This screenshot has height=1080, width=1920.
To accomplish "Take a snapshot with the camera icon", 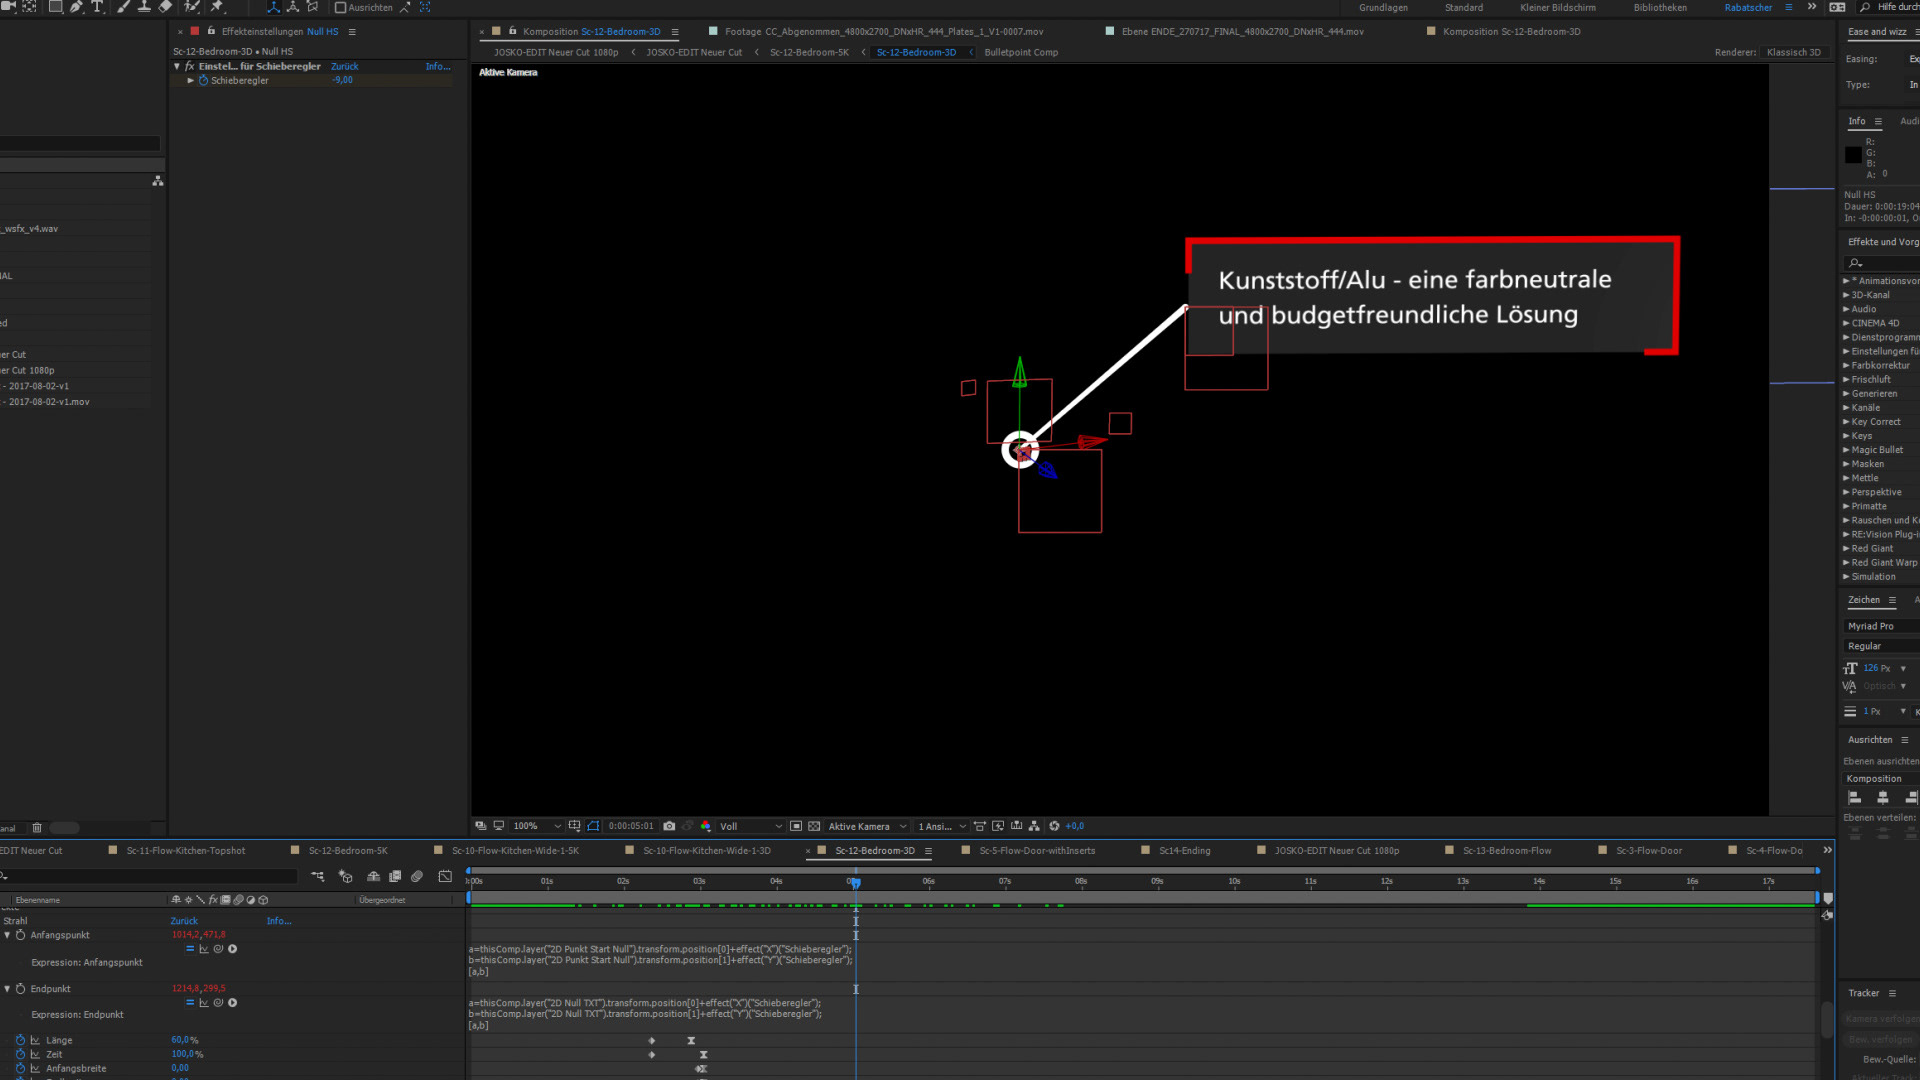I will [669, 826].
